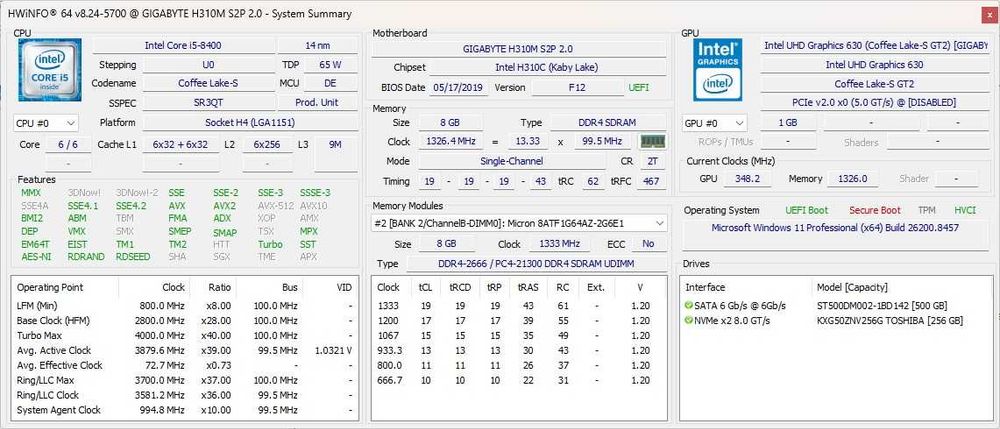Image resolution: width=1000 pixels, height=429 pixels.
Task: Click the RDSEED feature label
Action: coord(133,257)
